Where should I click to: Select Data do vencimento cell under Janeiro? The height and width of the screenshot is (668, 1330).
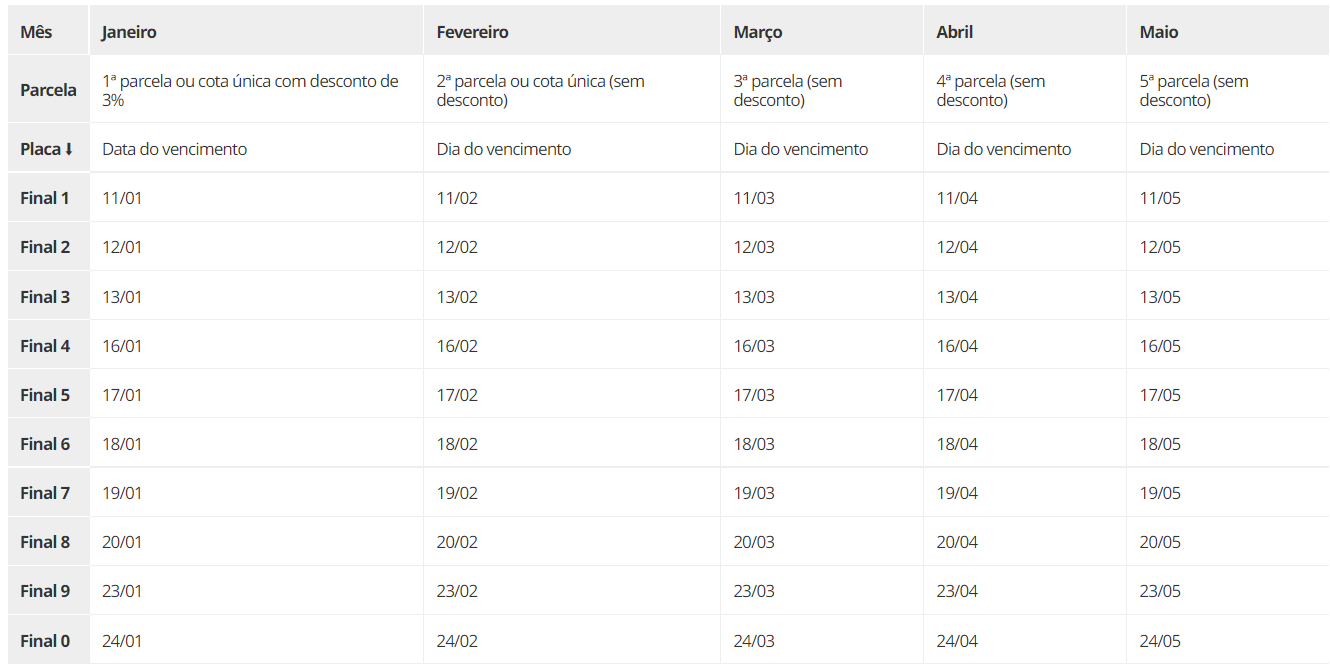[174, 149]
